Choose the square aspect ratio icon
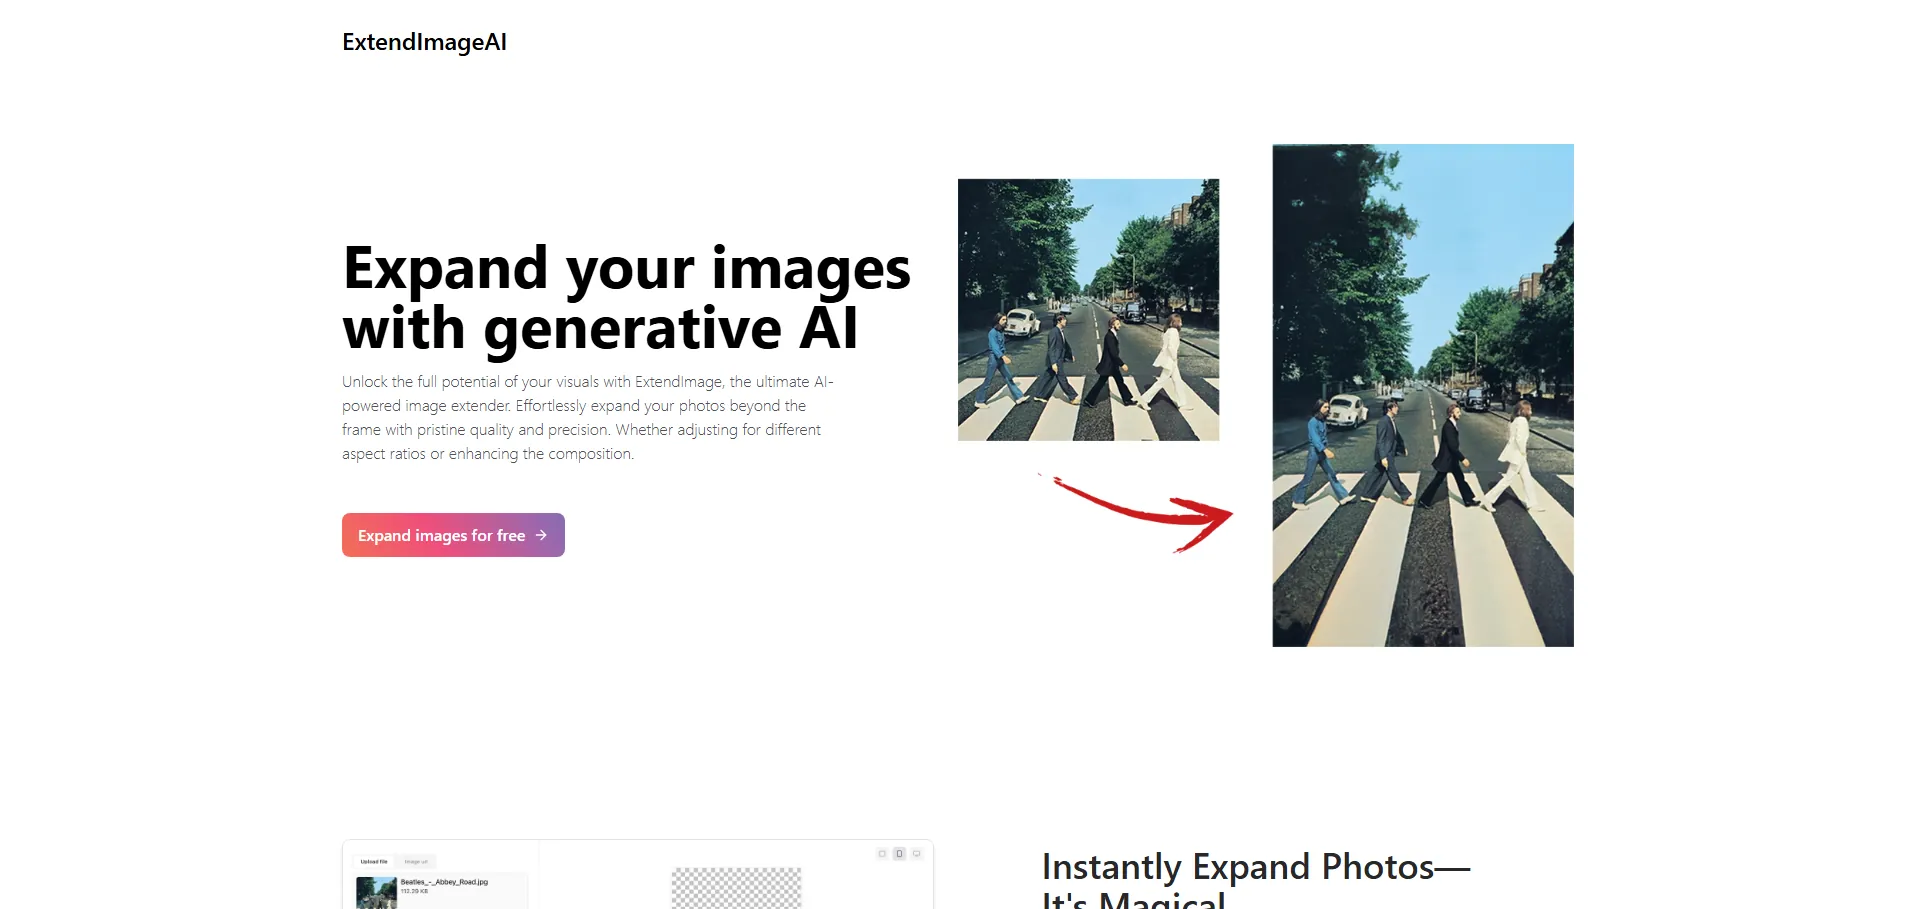Screen dimensions: 1916x909 882,854
